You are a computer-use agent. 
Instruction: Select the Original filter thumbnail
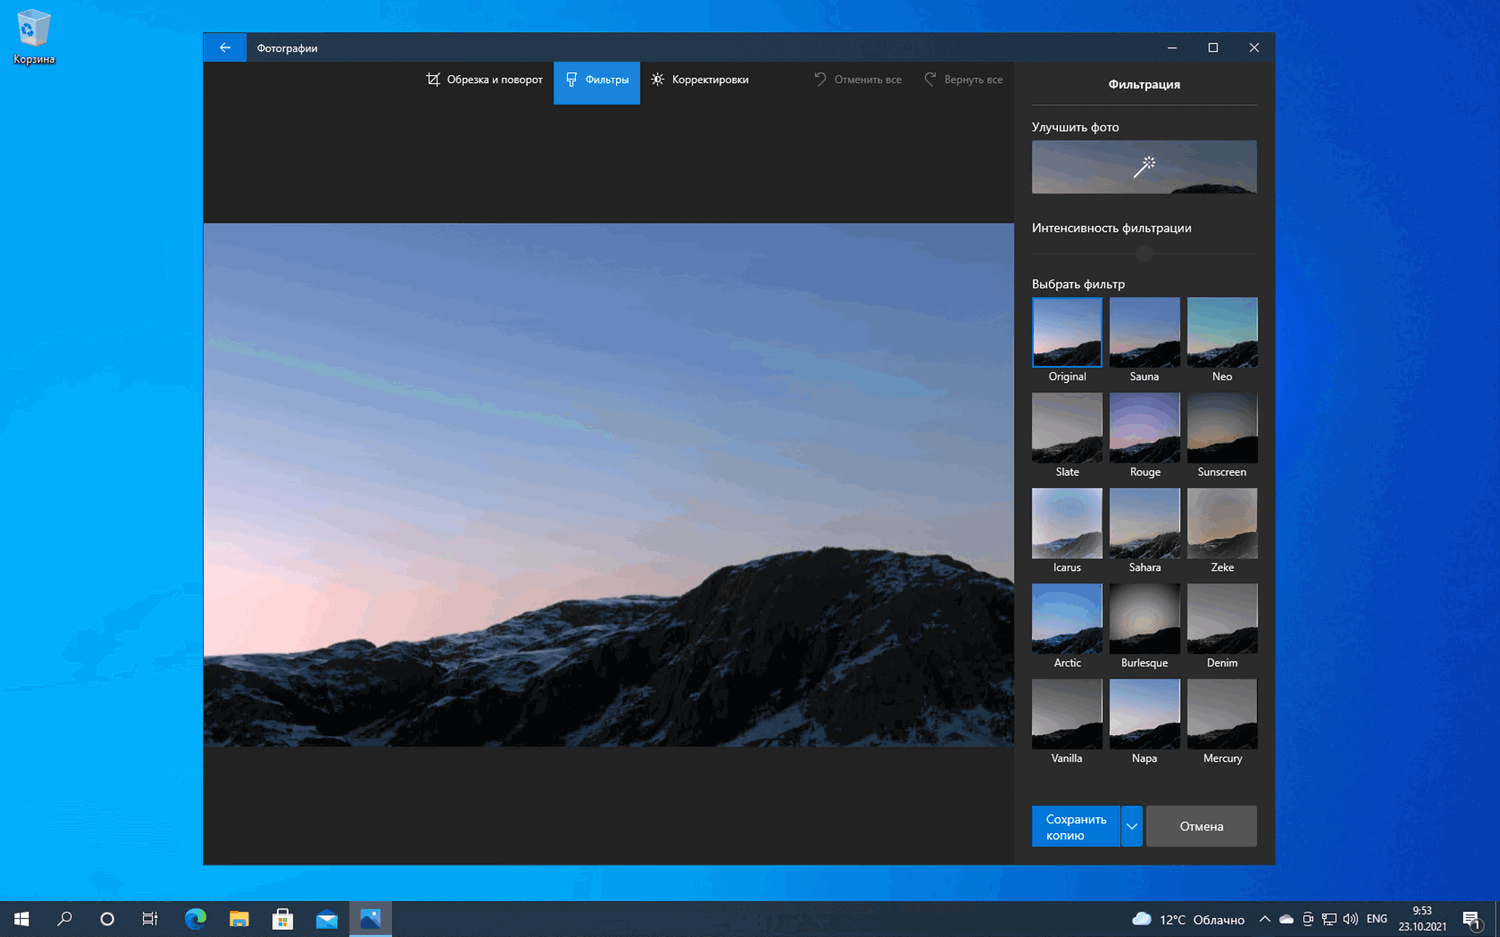[x=1067, y=332]
